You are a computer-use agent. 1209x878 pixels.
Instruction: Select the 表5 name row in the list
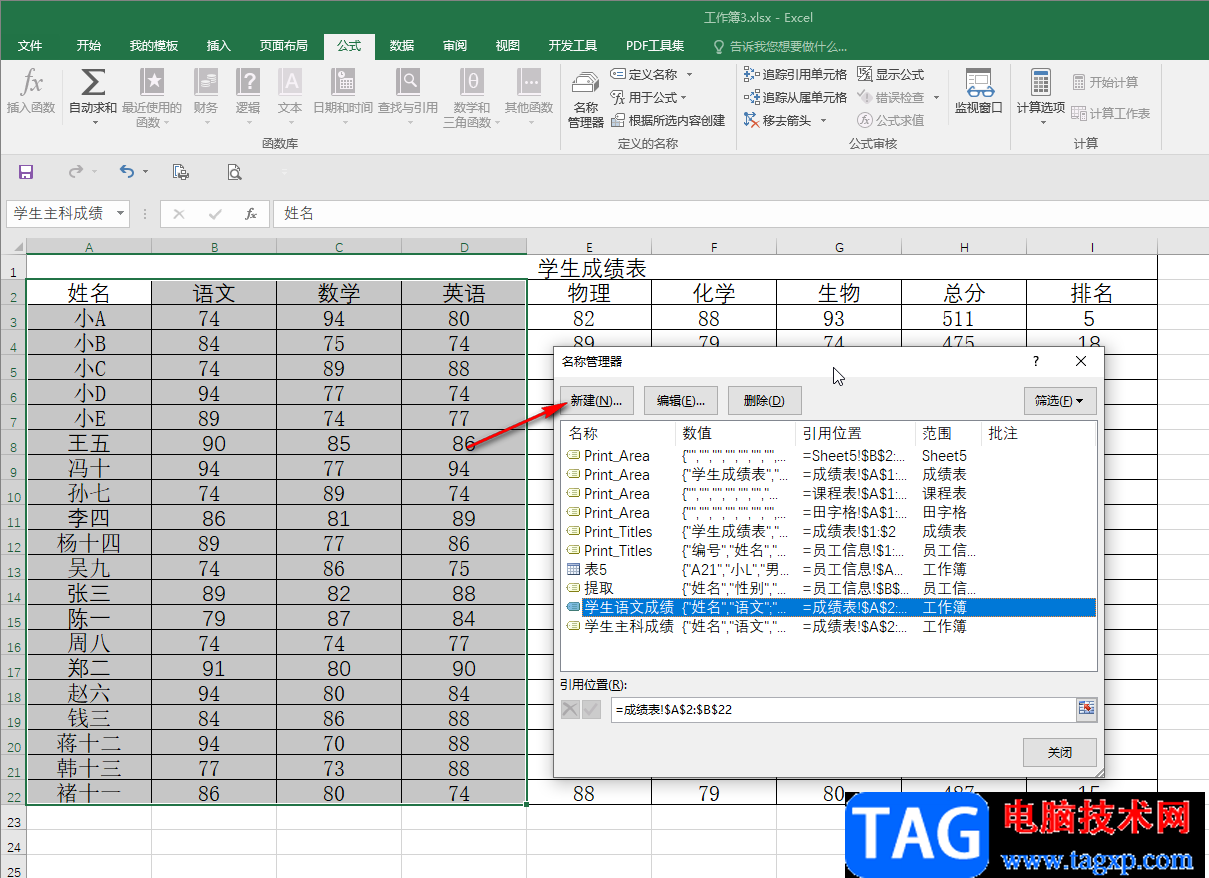[828, 569]
